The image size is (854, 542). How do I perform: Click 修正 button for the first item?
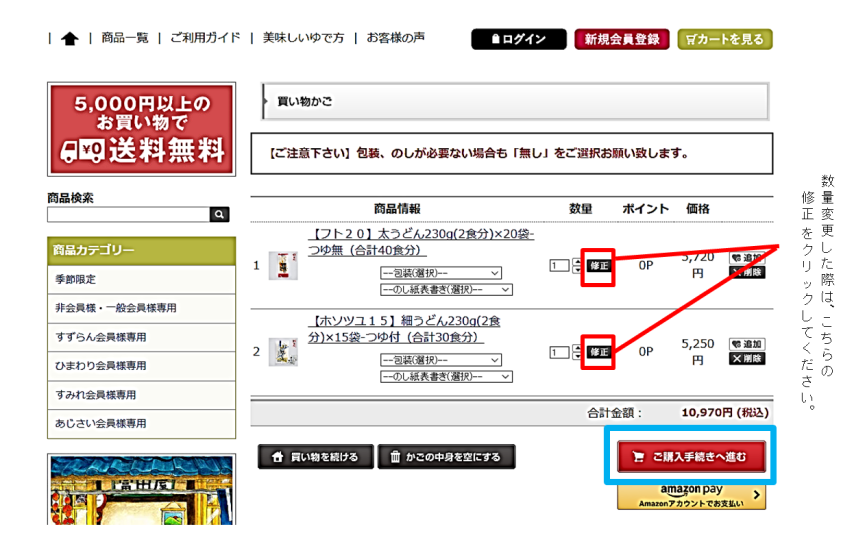point(598,266)
